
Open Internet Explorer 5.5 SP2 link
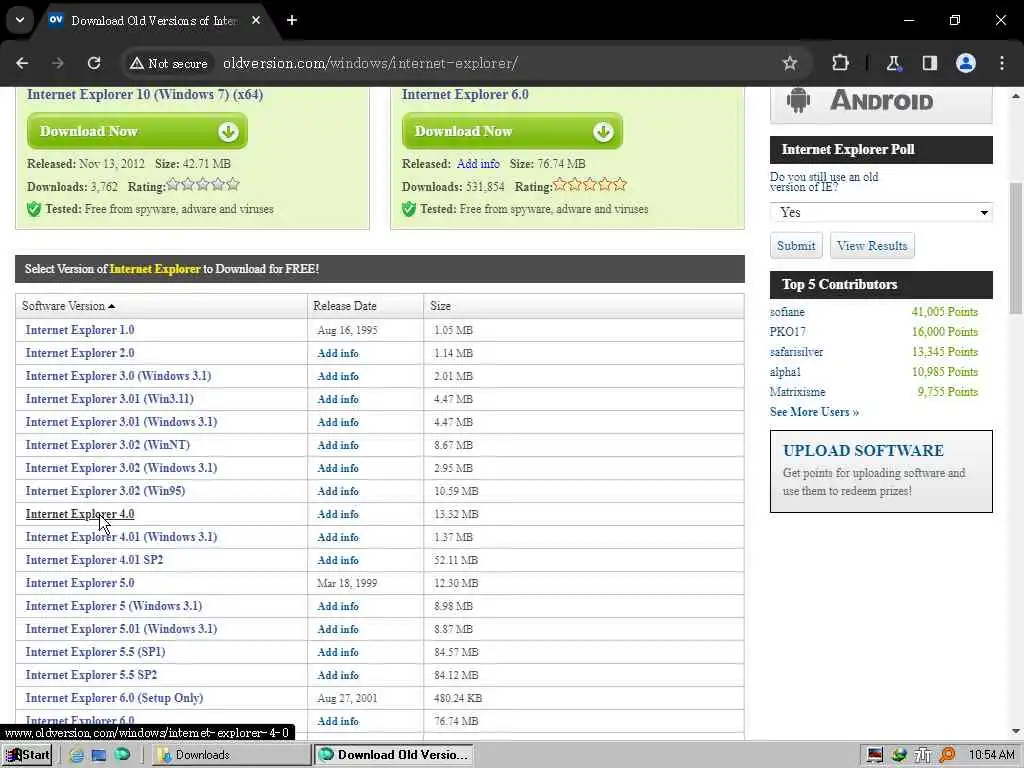pyautogui.click(x=91, y=675)
